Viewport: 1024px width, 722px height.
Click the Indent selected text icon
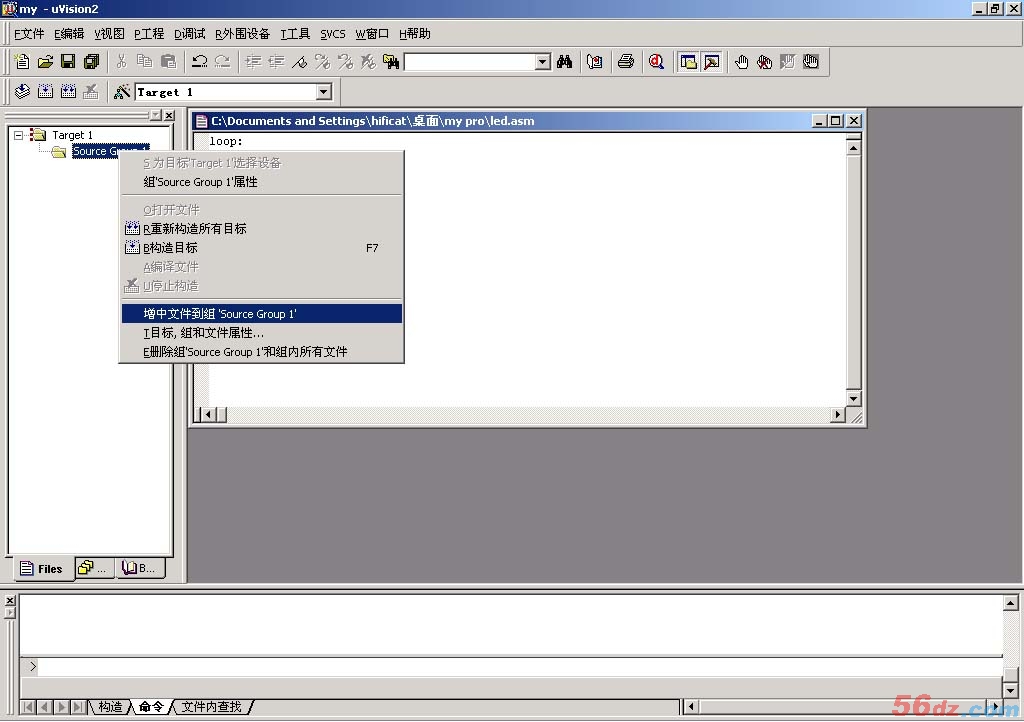[253, 61]
